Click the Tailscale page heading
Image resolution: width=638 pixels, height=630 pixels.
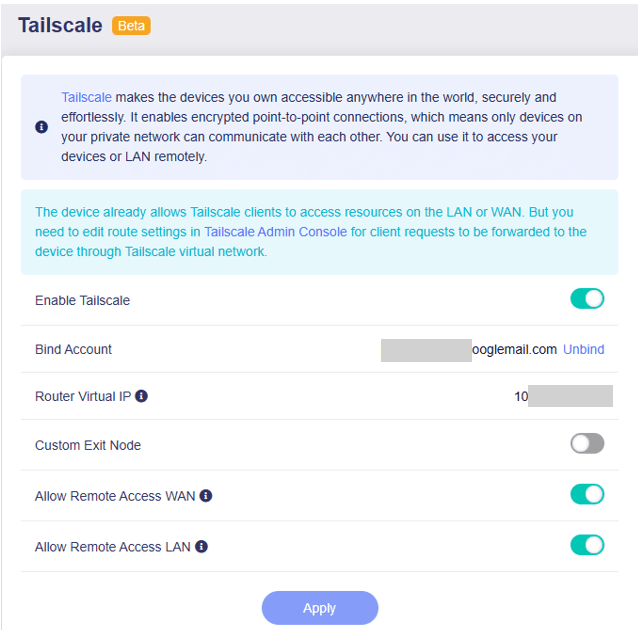60,26
